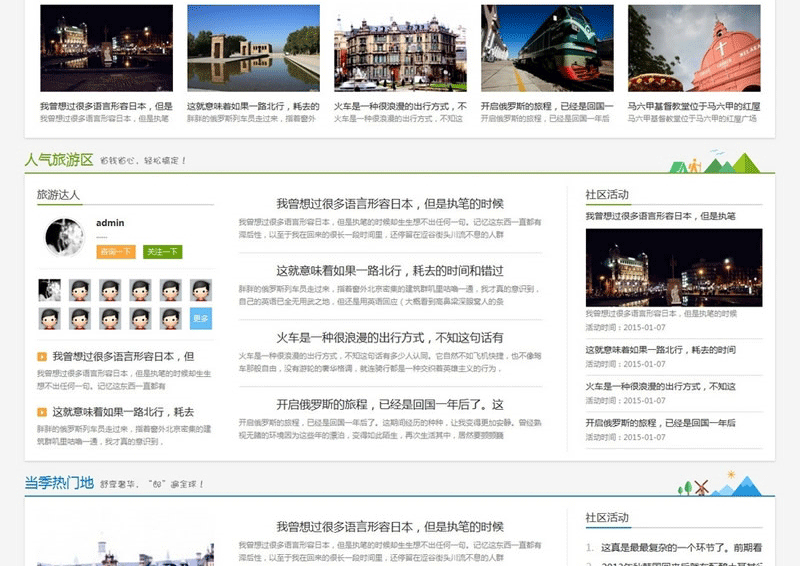Viewport: 800px width, 566px height.
Task: Click center excerpt mentioning 游轮的奢华格调
Action: tap(390, 362)
